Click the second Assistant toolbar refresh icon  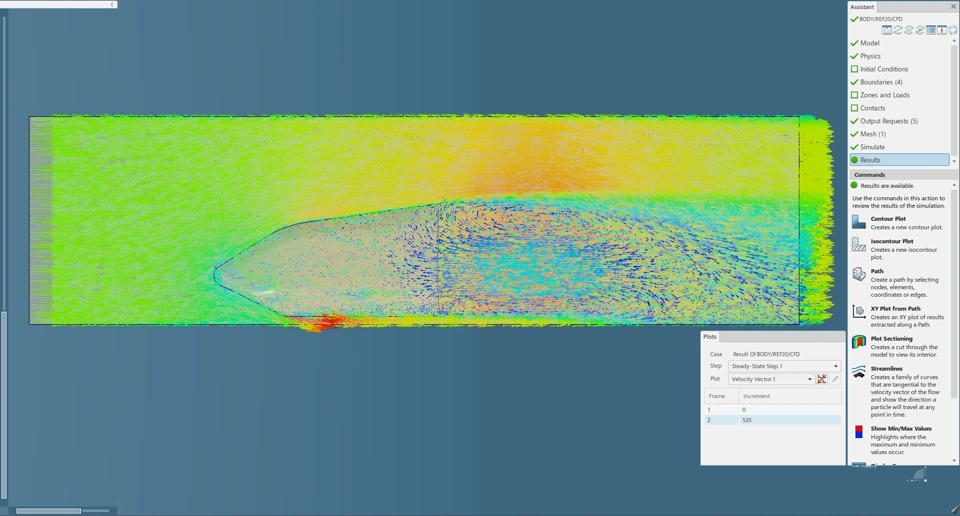(898, 30)
